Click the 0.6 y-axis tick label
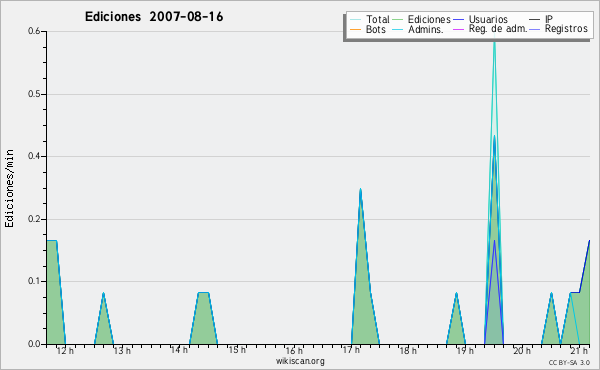Image resolution: width=600 pixels, height=370 pixels. (34, 31)
